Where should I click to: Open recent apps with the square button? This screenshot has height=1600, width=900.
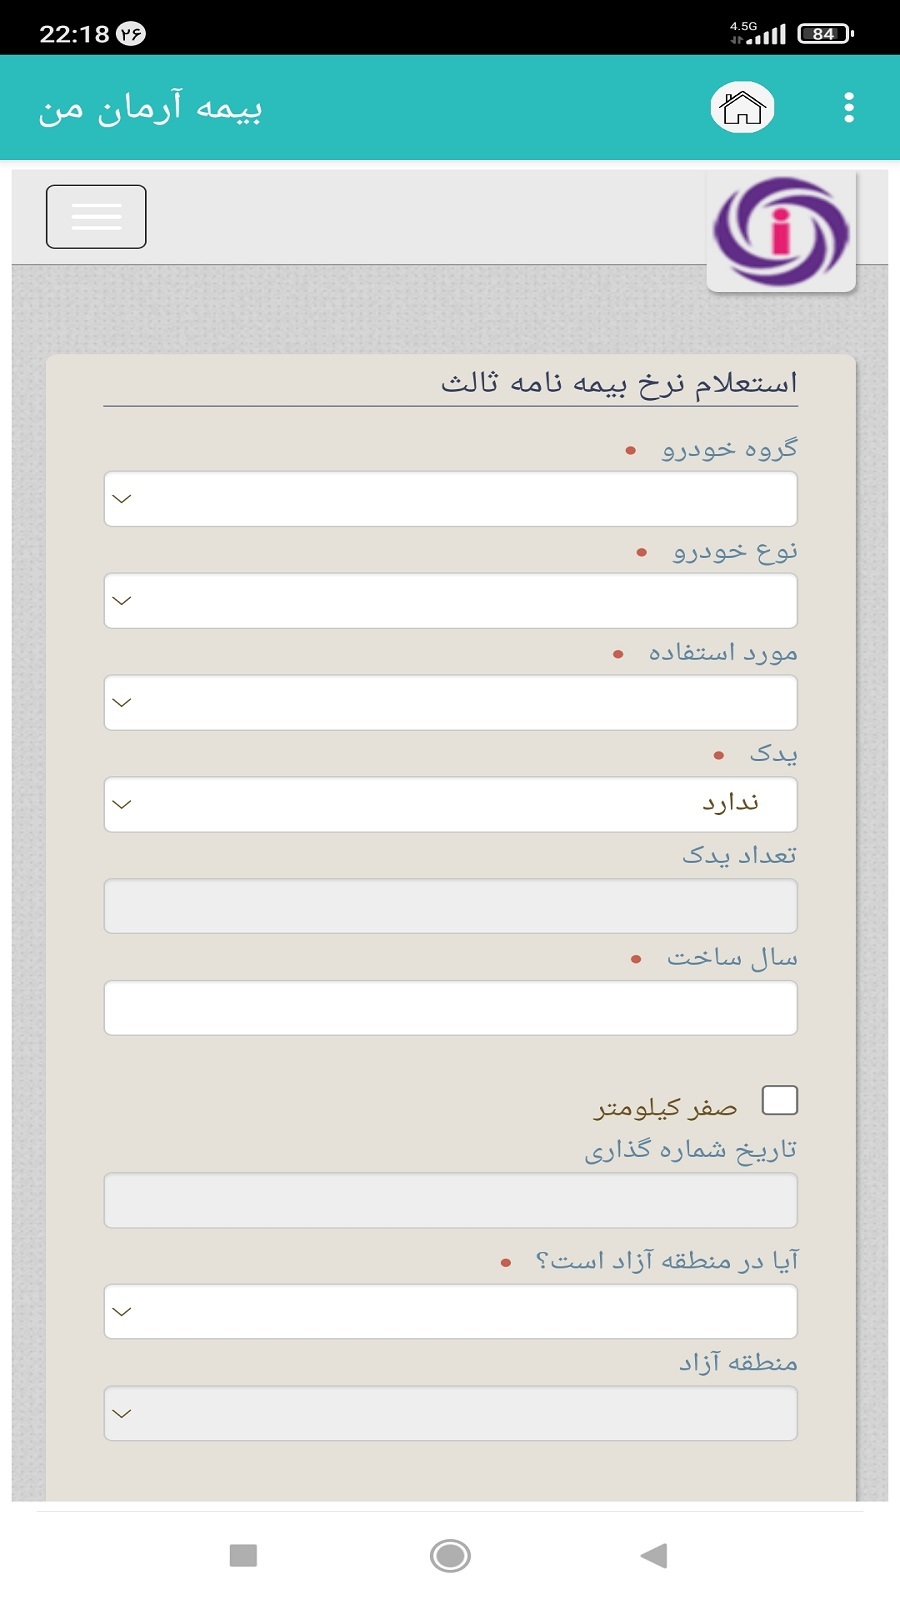coord(243,1556)
